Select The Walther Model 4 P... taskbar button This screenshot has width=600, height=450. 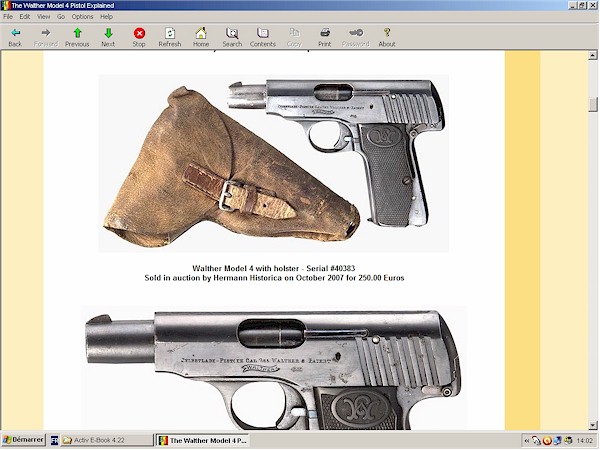tap(203, 440)
